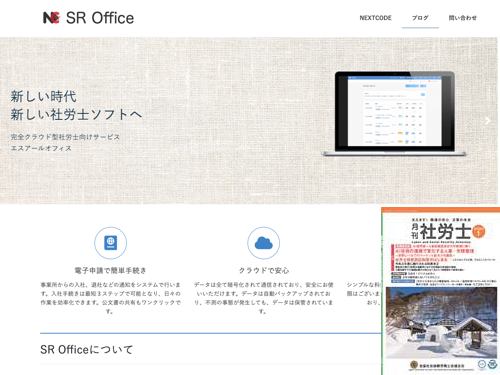
Task: Select the 電子申請で簡単手続き heading
Action: 110,270
